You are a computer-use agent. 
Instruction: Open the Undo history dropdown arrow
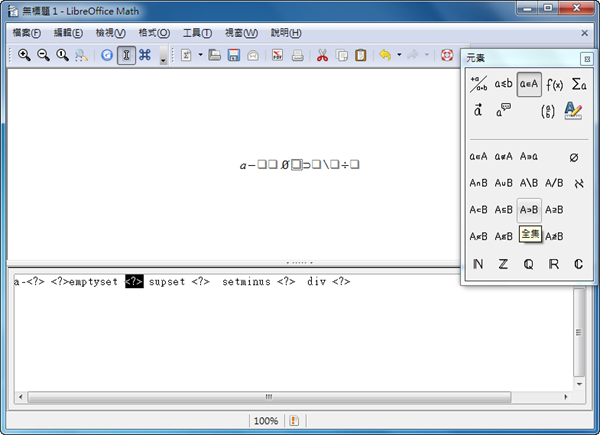pos(399,55)
